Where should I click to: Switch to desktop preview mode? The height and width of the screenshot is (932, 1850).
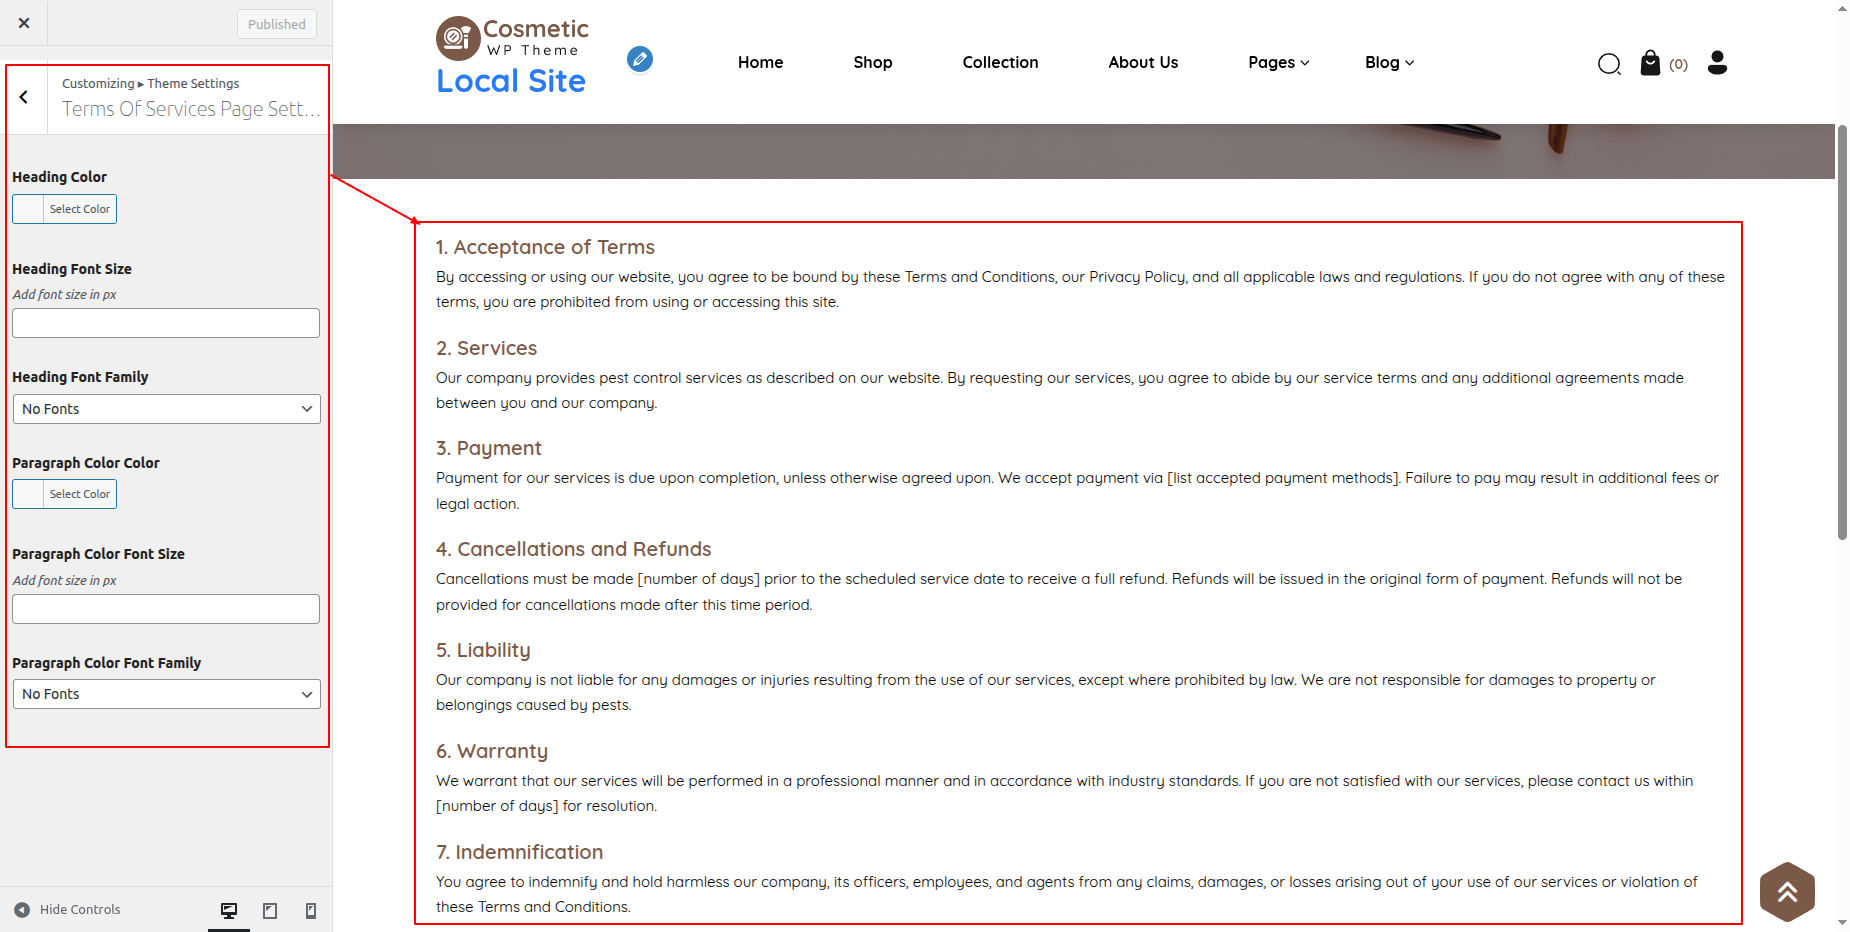(x=229, y=910)
